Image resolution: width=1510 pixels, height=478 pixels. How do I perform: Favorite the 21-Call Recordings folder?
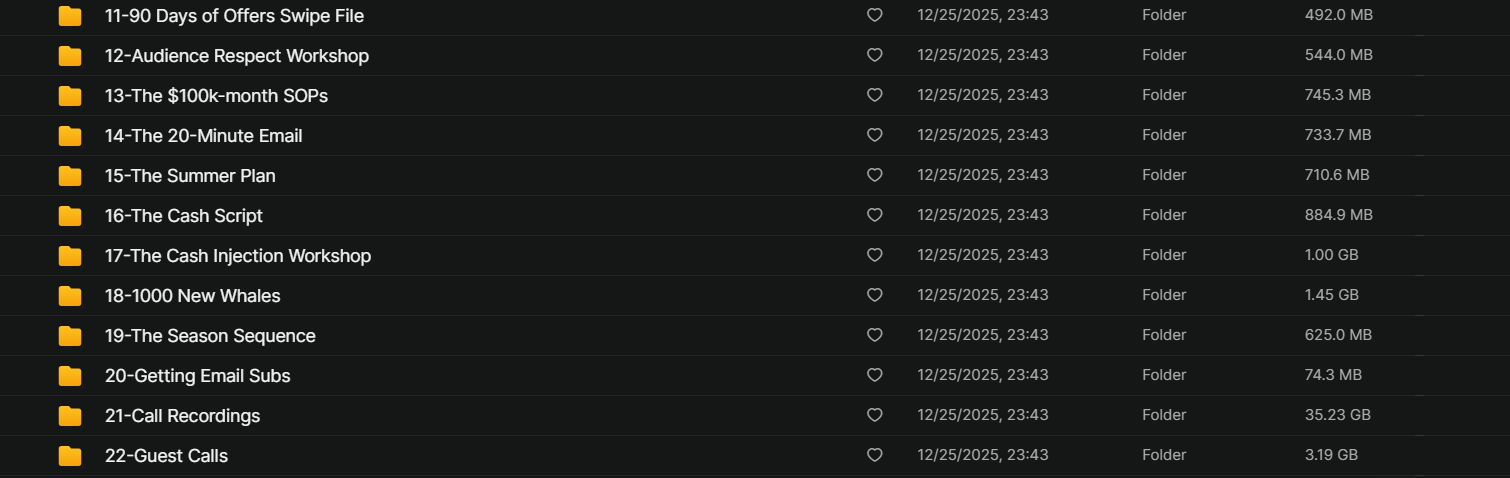pos(874,415)
